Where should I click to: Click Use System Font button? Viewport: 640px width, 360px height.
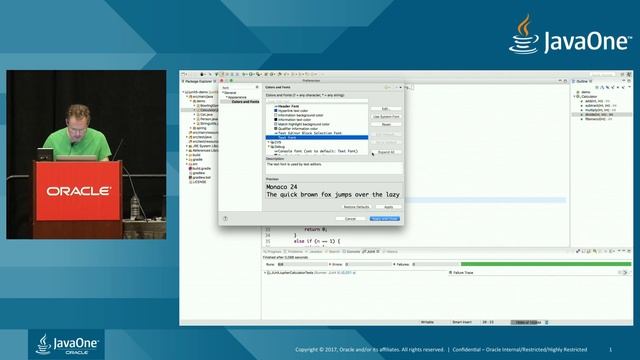(386, 116)
